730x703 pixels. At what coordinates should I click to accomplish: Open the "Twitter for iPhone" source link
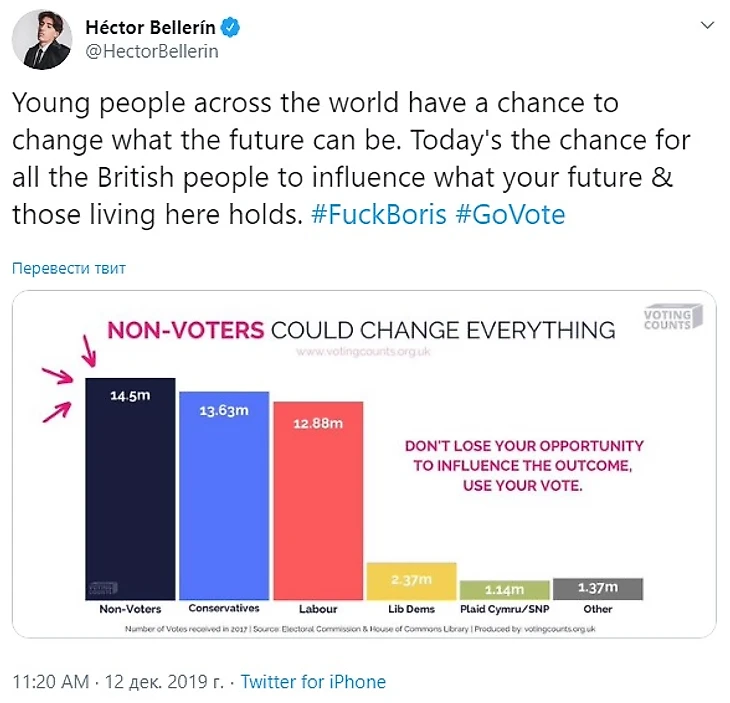pyautogui.click(x=313, y=682)
